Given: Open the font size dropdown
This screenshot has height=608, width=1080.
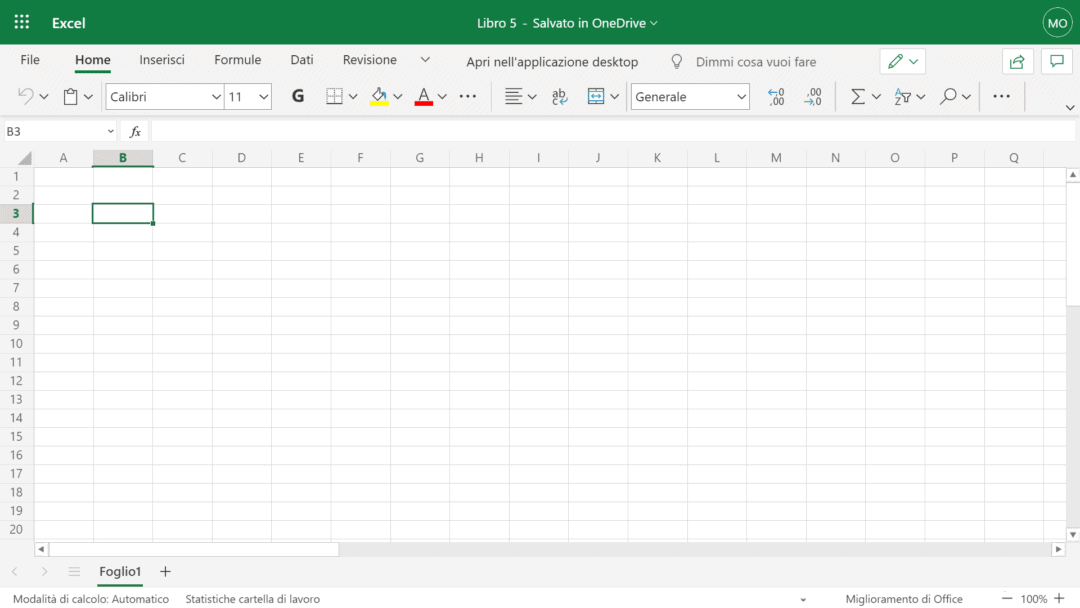Looking at the screenshot, I should (246, 96).
